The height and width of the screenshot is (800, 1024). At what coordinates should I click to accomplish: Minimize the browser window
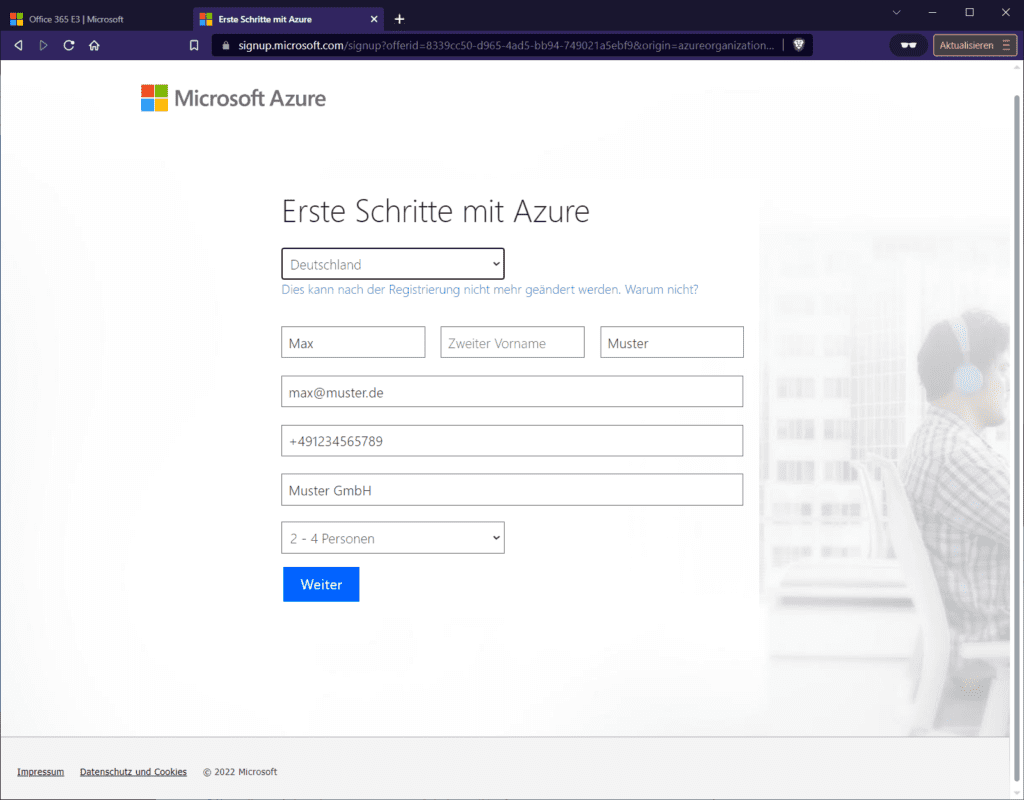click(933, 12)
